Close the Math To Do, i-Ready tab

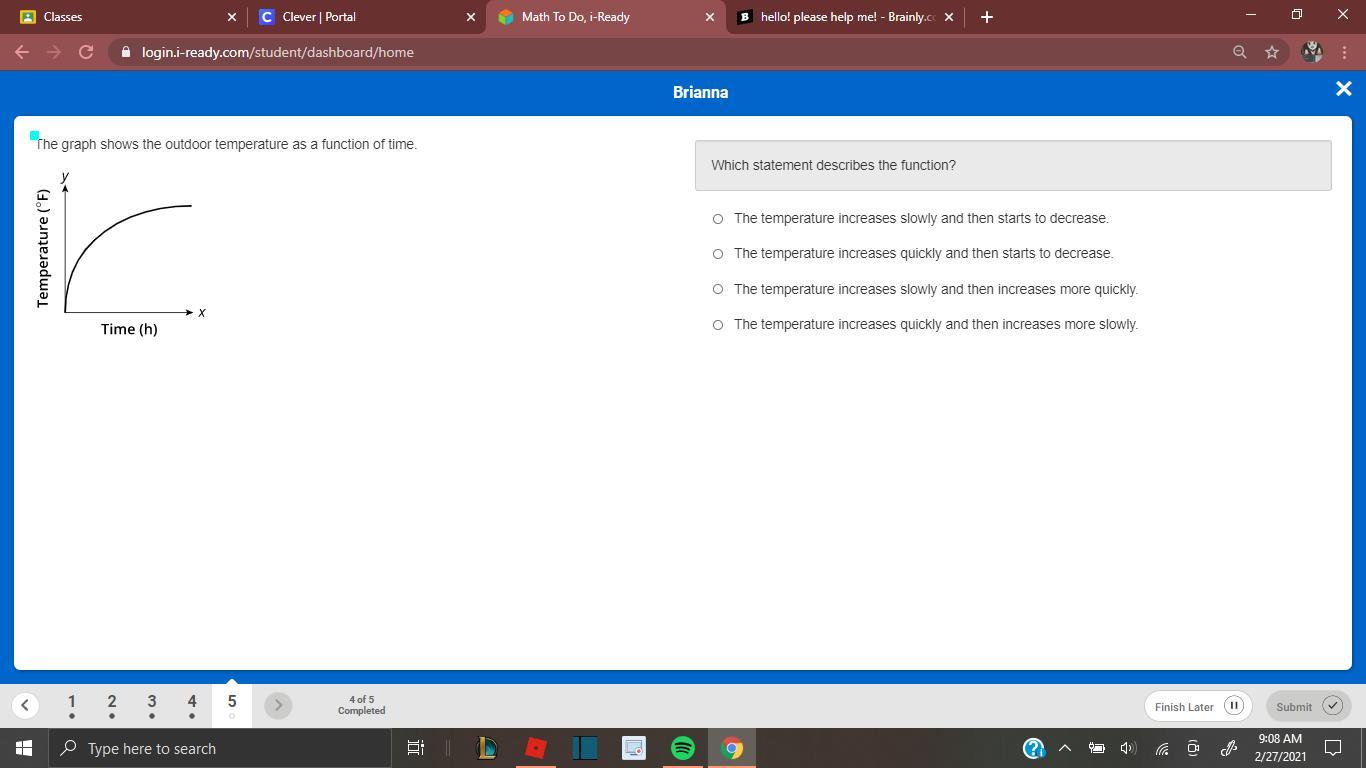[x=710, y=17]
